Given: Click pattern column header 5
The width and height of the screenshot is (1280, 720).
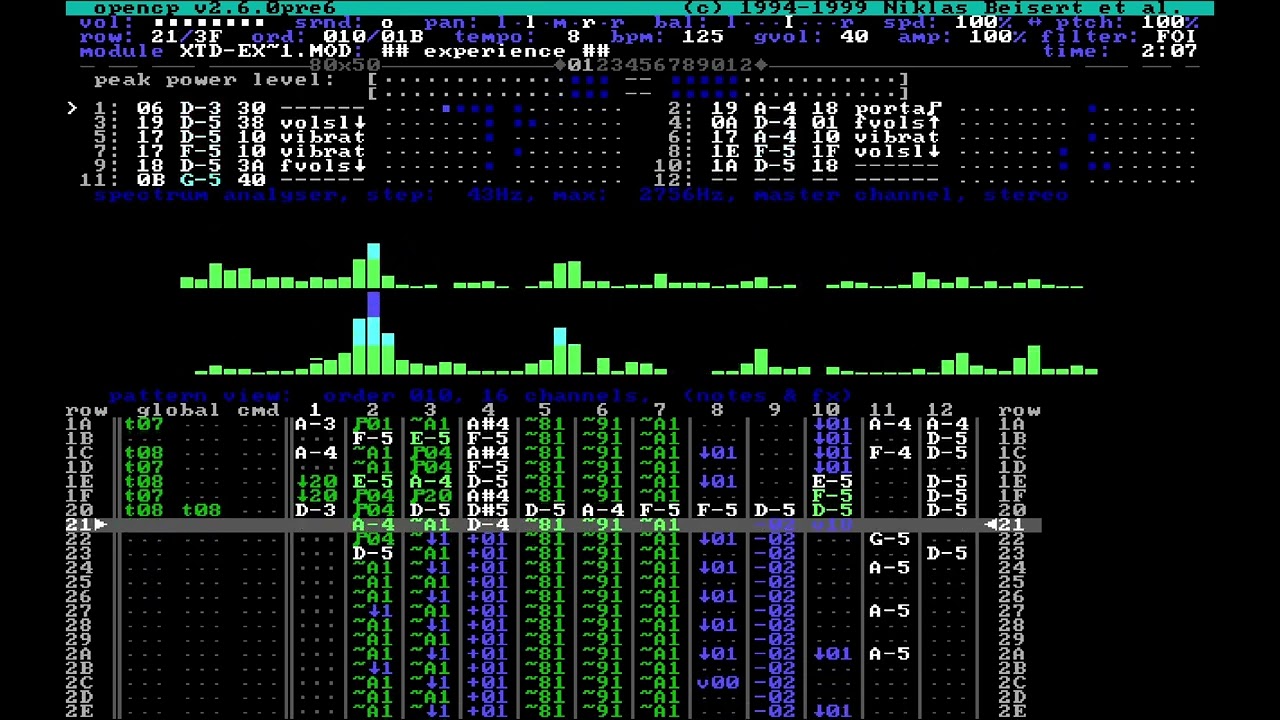Looking at the screenshot, I should coord(546,410).
